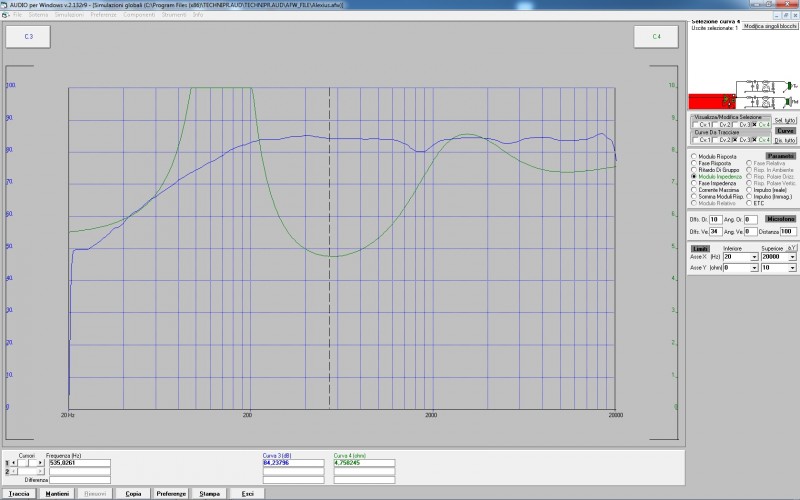This screenshot has width=800, height=500.
Task: Click the Microfono header button
Action: pos(781,219)
